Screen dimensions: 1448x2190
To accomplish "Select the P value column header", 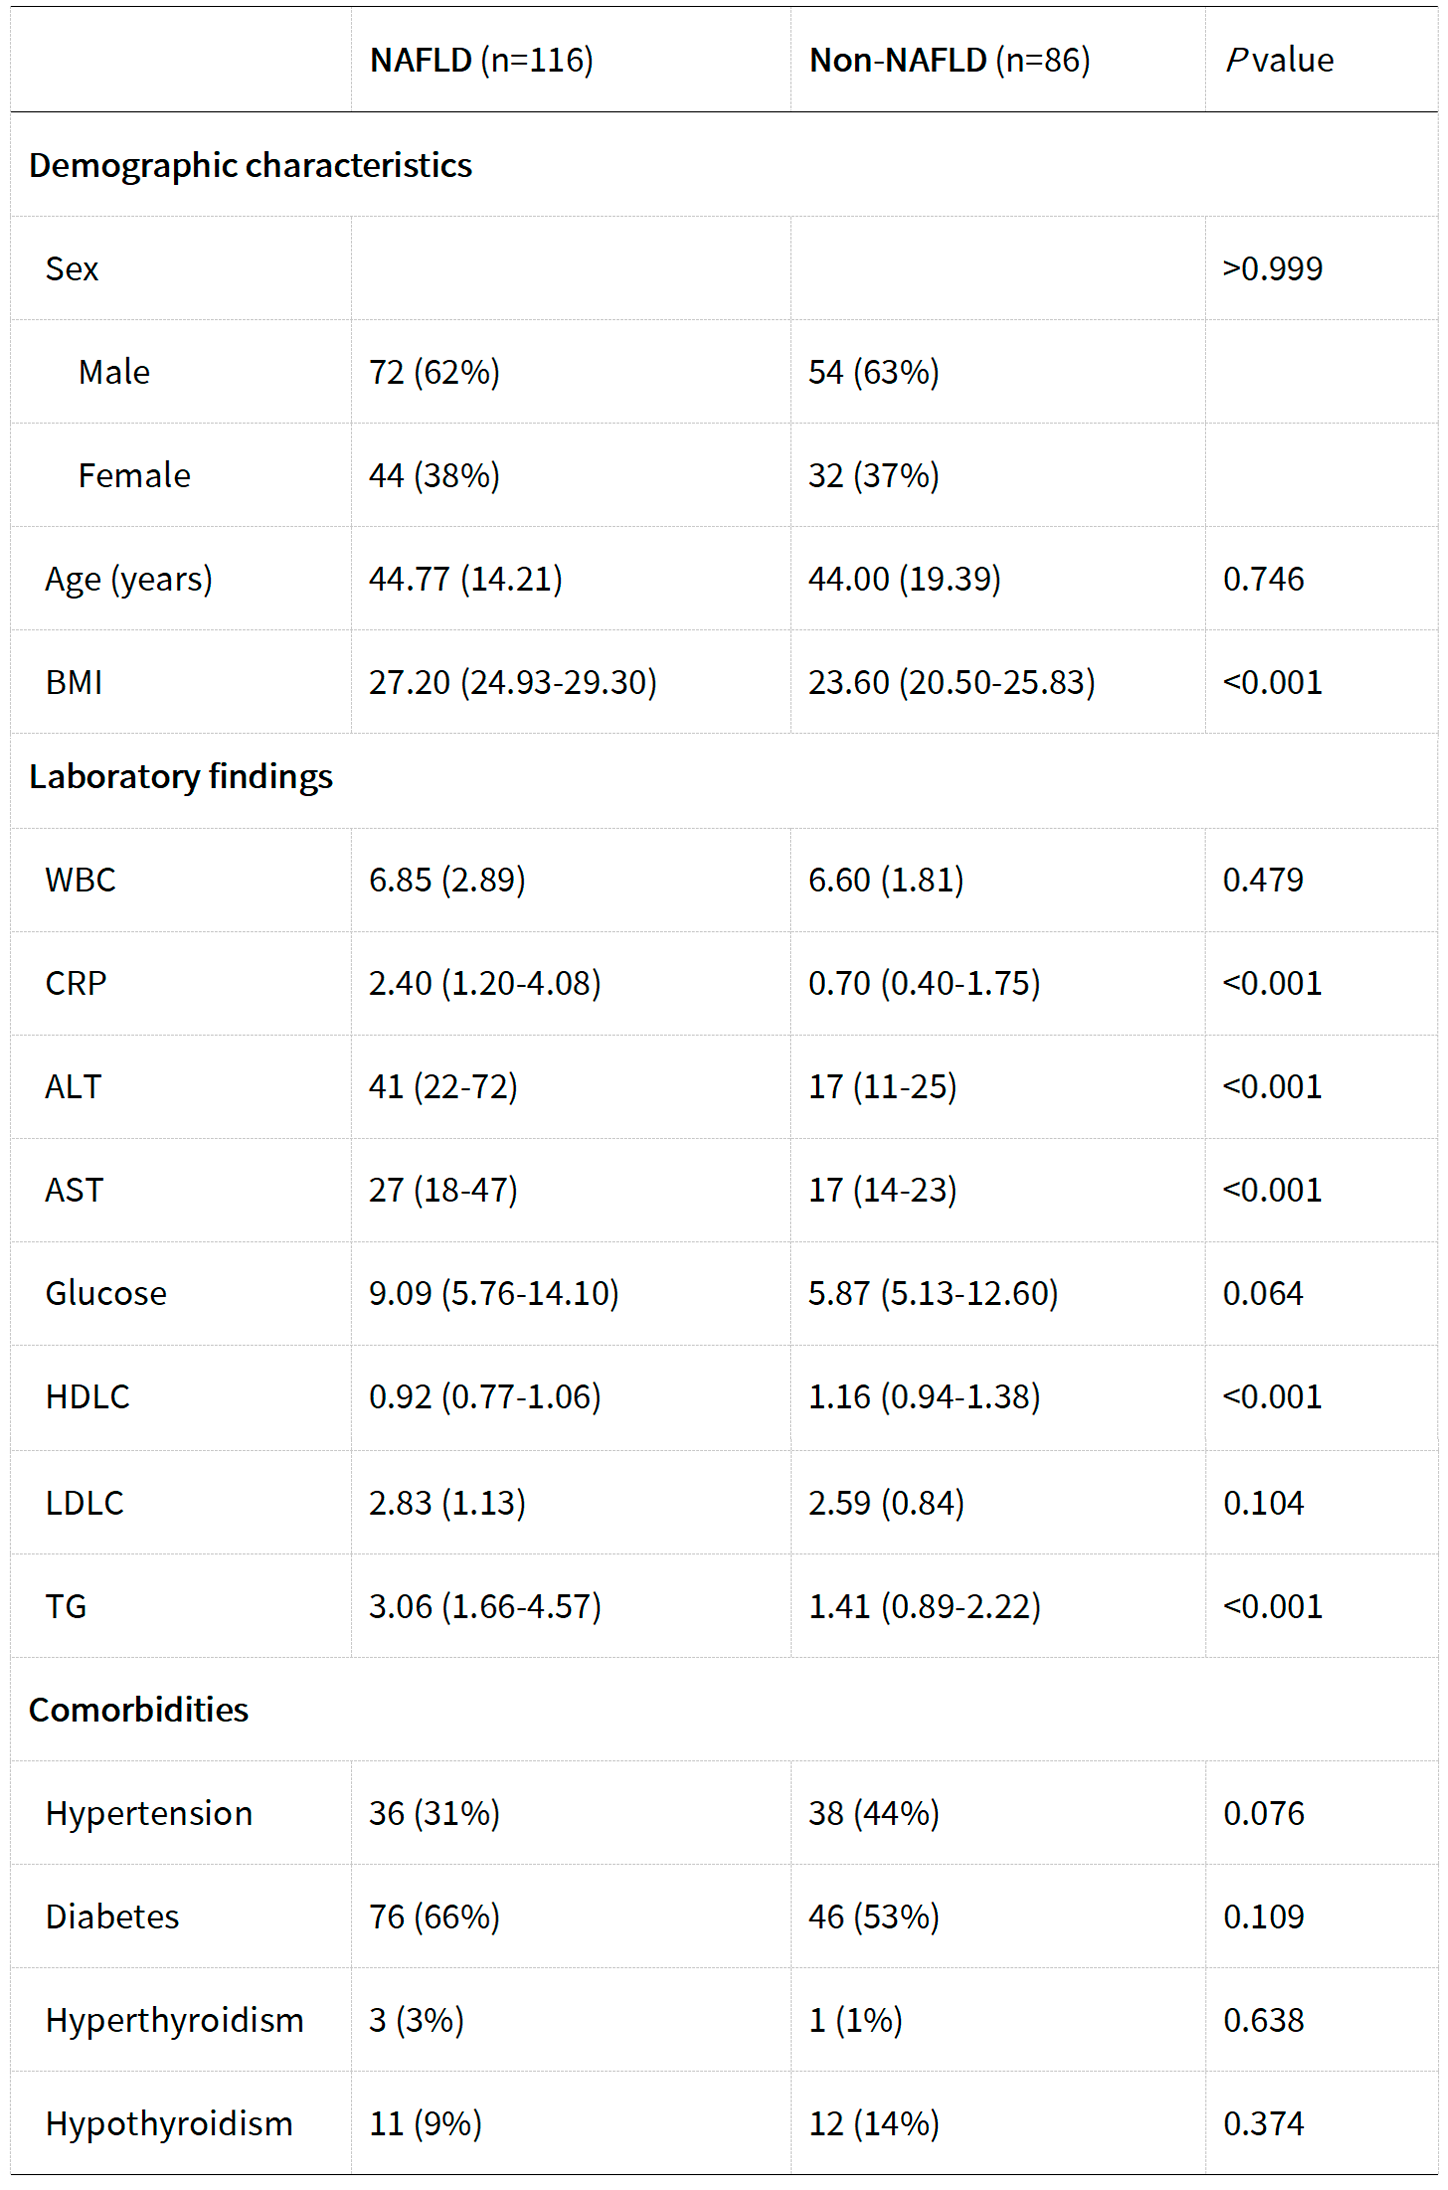I will pyautogui.click(x=1279, y=61).
